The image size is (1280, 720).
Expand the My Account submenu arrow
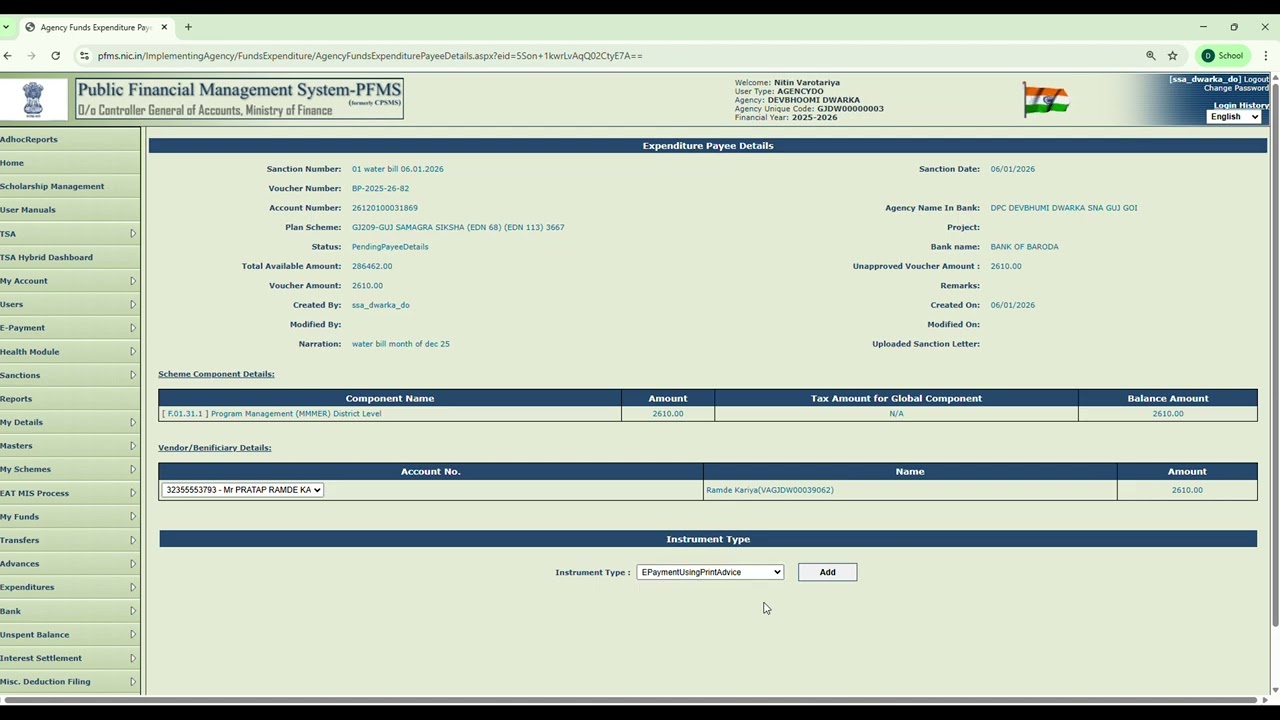133,281
